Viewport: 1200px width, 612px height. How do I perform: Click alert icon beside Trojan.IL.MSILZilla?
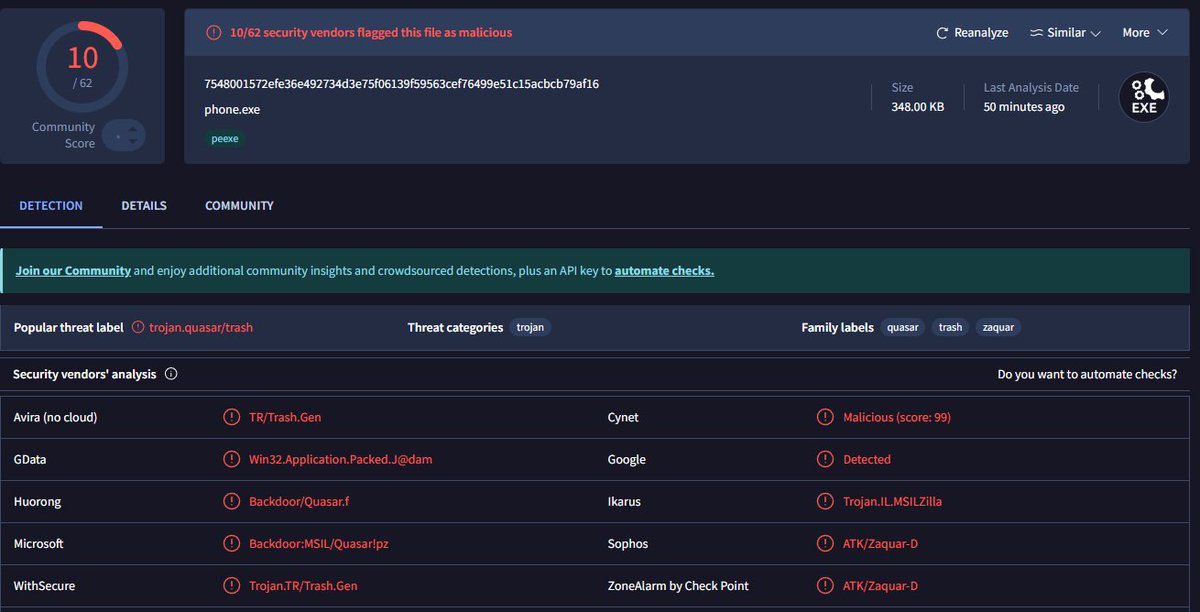click(825, 501)
